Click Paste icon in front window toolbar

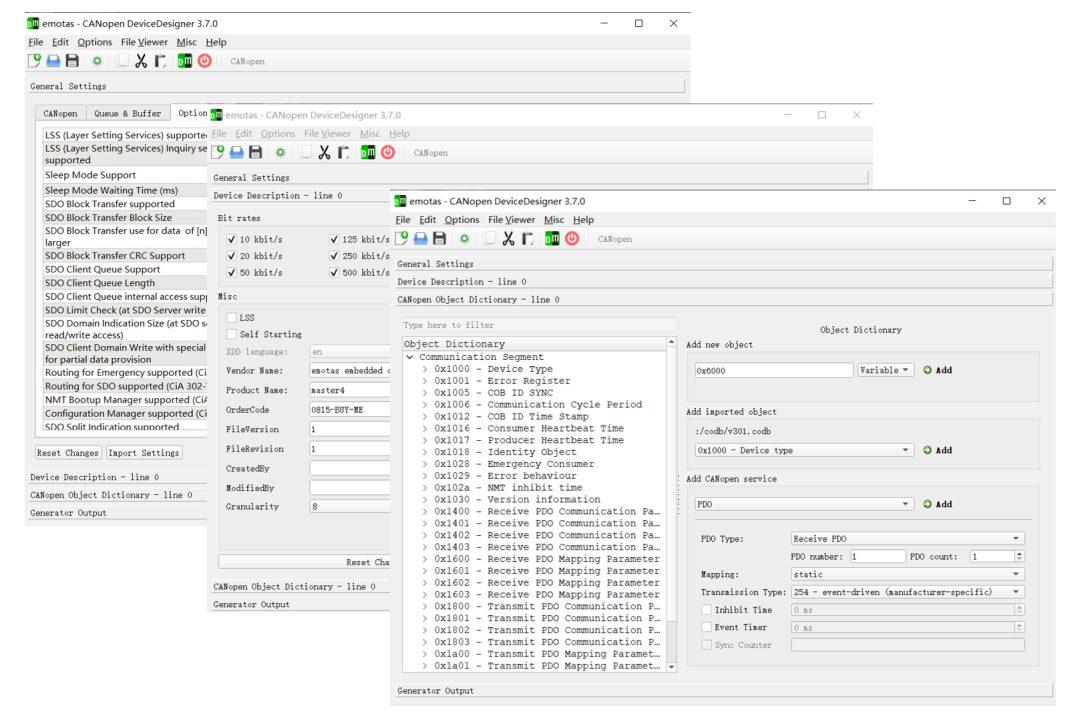tap(527, 239)
